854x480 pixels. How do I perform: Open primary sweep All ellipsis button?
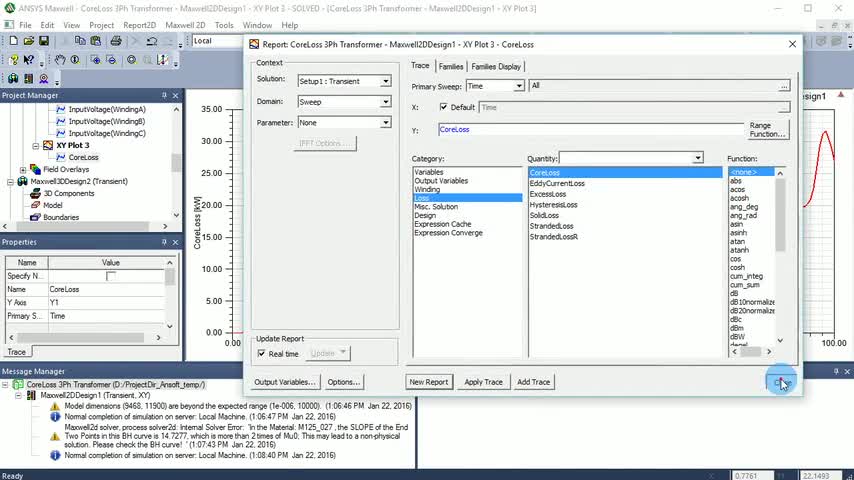pyautogui.click(x=783, y=86)
